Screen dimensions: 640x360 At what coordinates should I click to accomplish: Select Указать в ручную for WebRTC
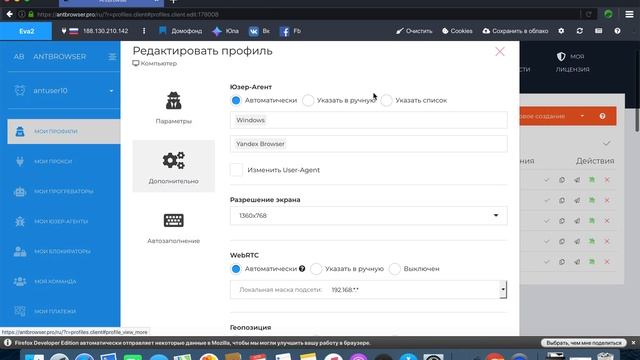pyautogui.click(x=316, y=269)
